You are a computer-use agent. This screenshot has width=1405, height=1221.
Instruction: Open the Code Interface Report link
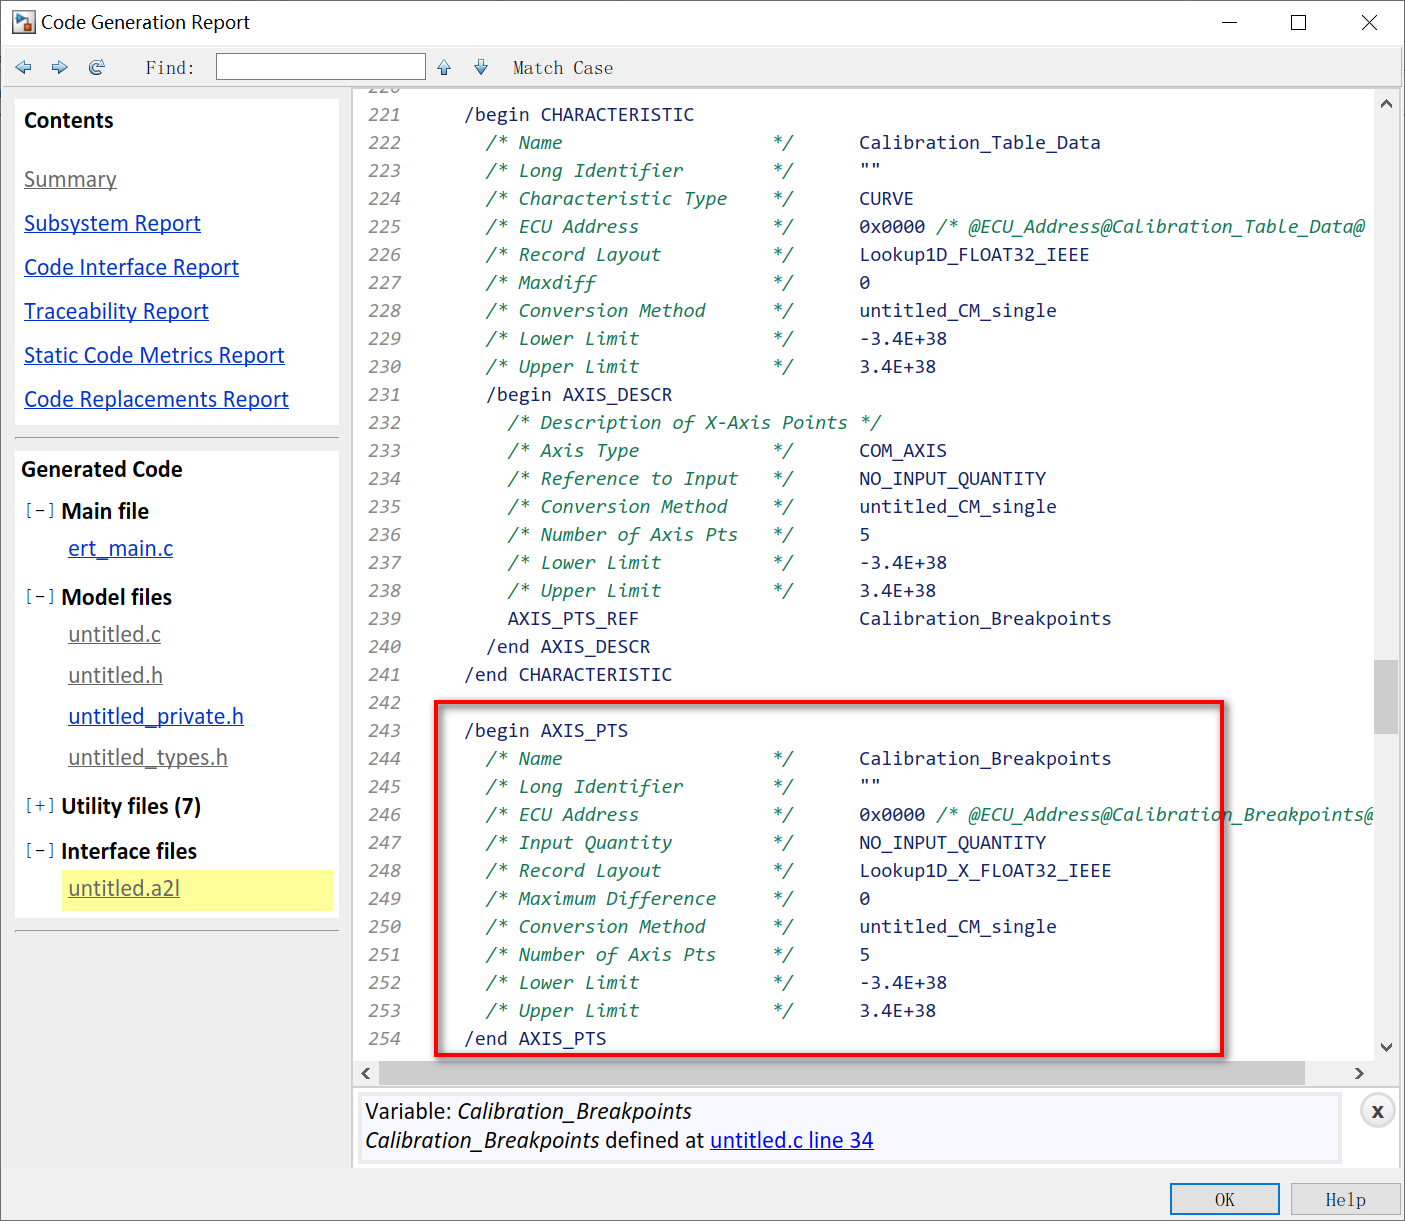(131, 267)
